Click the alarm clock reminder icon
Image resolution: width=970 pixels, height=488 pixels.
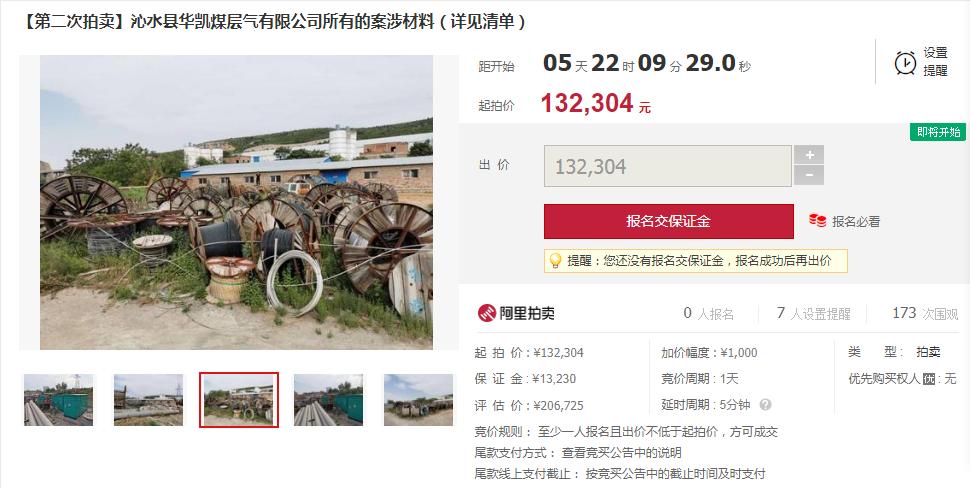905,62
